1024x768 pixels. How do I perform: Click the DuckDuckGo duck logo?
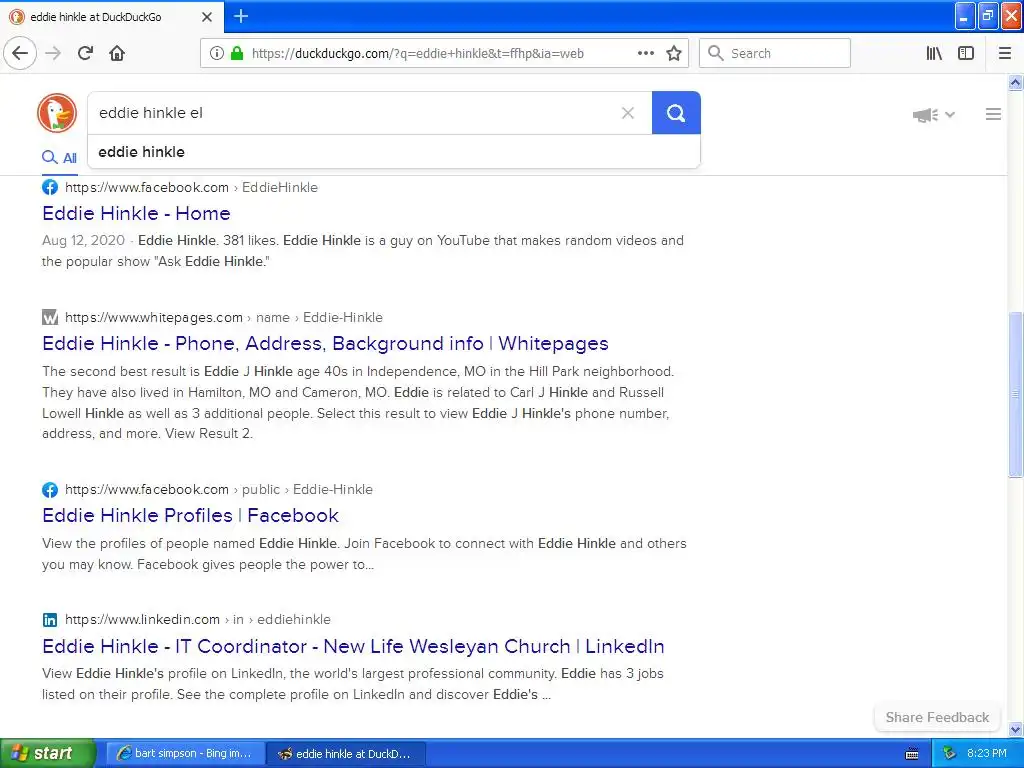57,112
